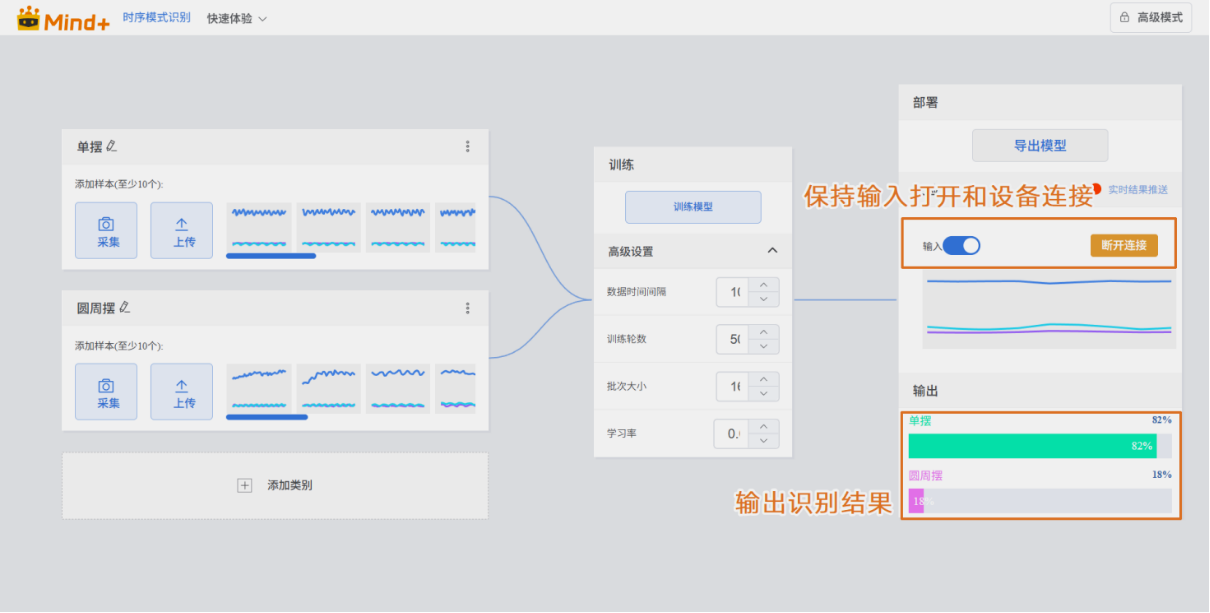Click 采集 camera button in 圆周摆 class
The width and height of the screenshot is (1210, 613).
106,392
